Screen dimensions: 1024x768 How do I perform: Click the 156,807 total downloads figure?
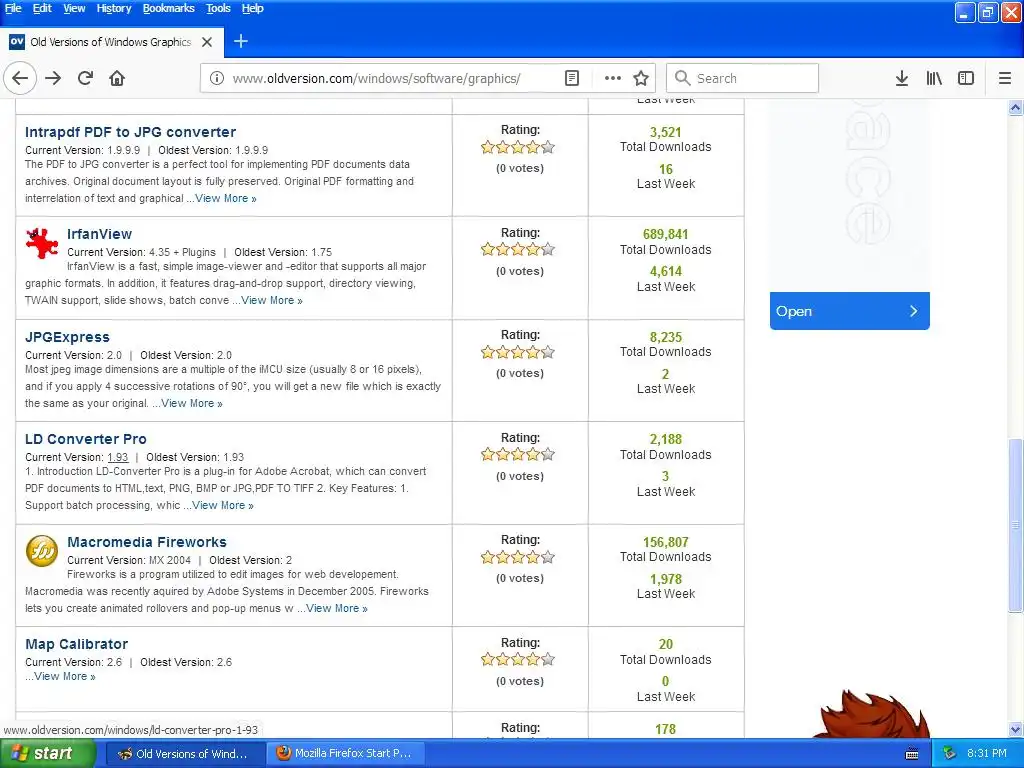click(x=665, y=543)
